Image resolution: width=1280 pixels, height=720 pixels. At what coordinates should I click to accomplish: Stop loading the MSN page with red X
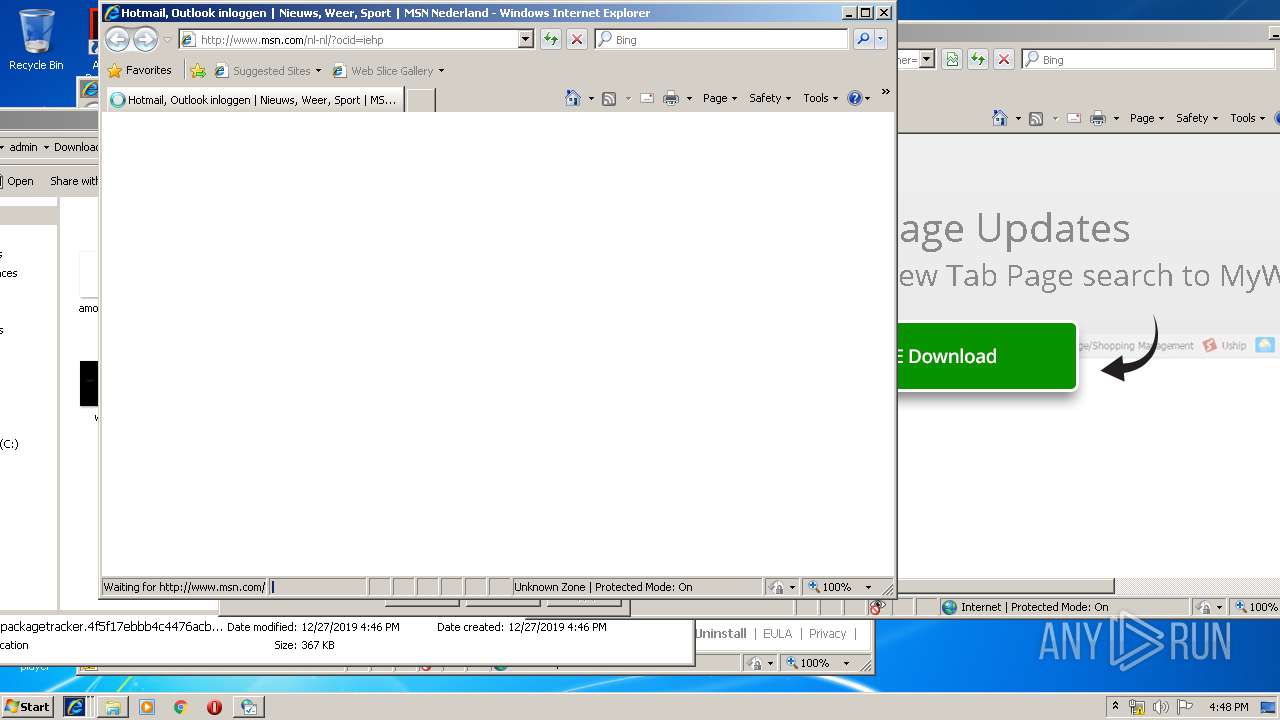tap(577, 39)
